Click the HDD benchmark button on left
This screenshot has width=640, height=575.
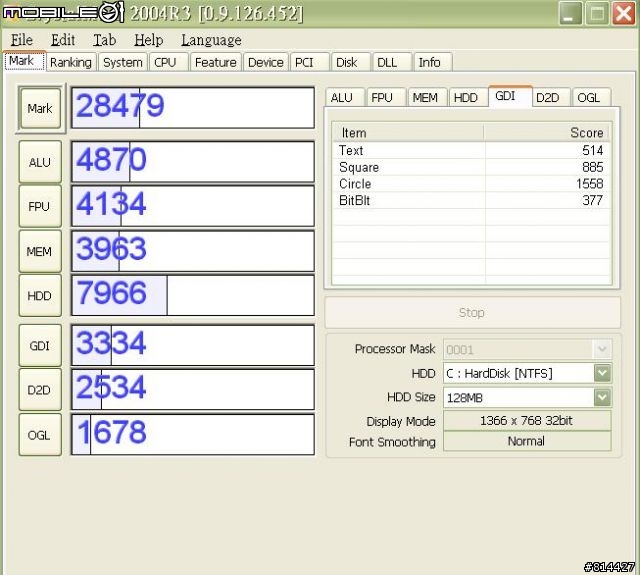[40, 296]
